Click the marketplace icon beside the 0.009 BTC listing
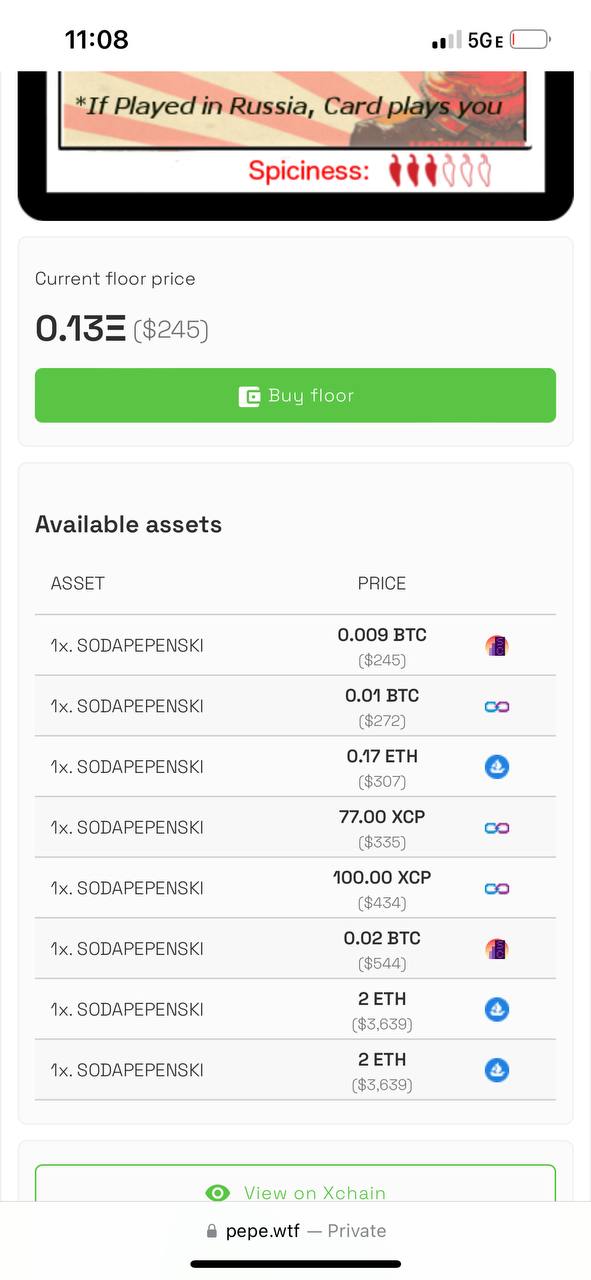This screenshot has height=1280, width=591. pyautogui.click(x=497, y=646)
